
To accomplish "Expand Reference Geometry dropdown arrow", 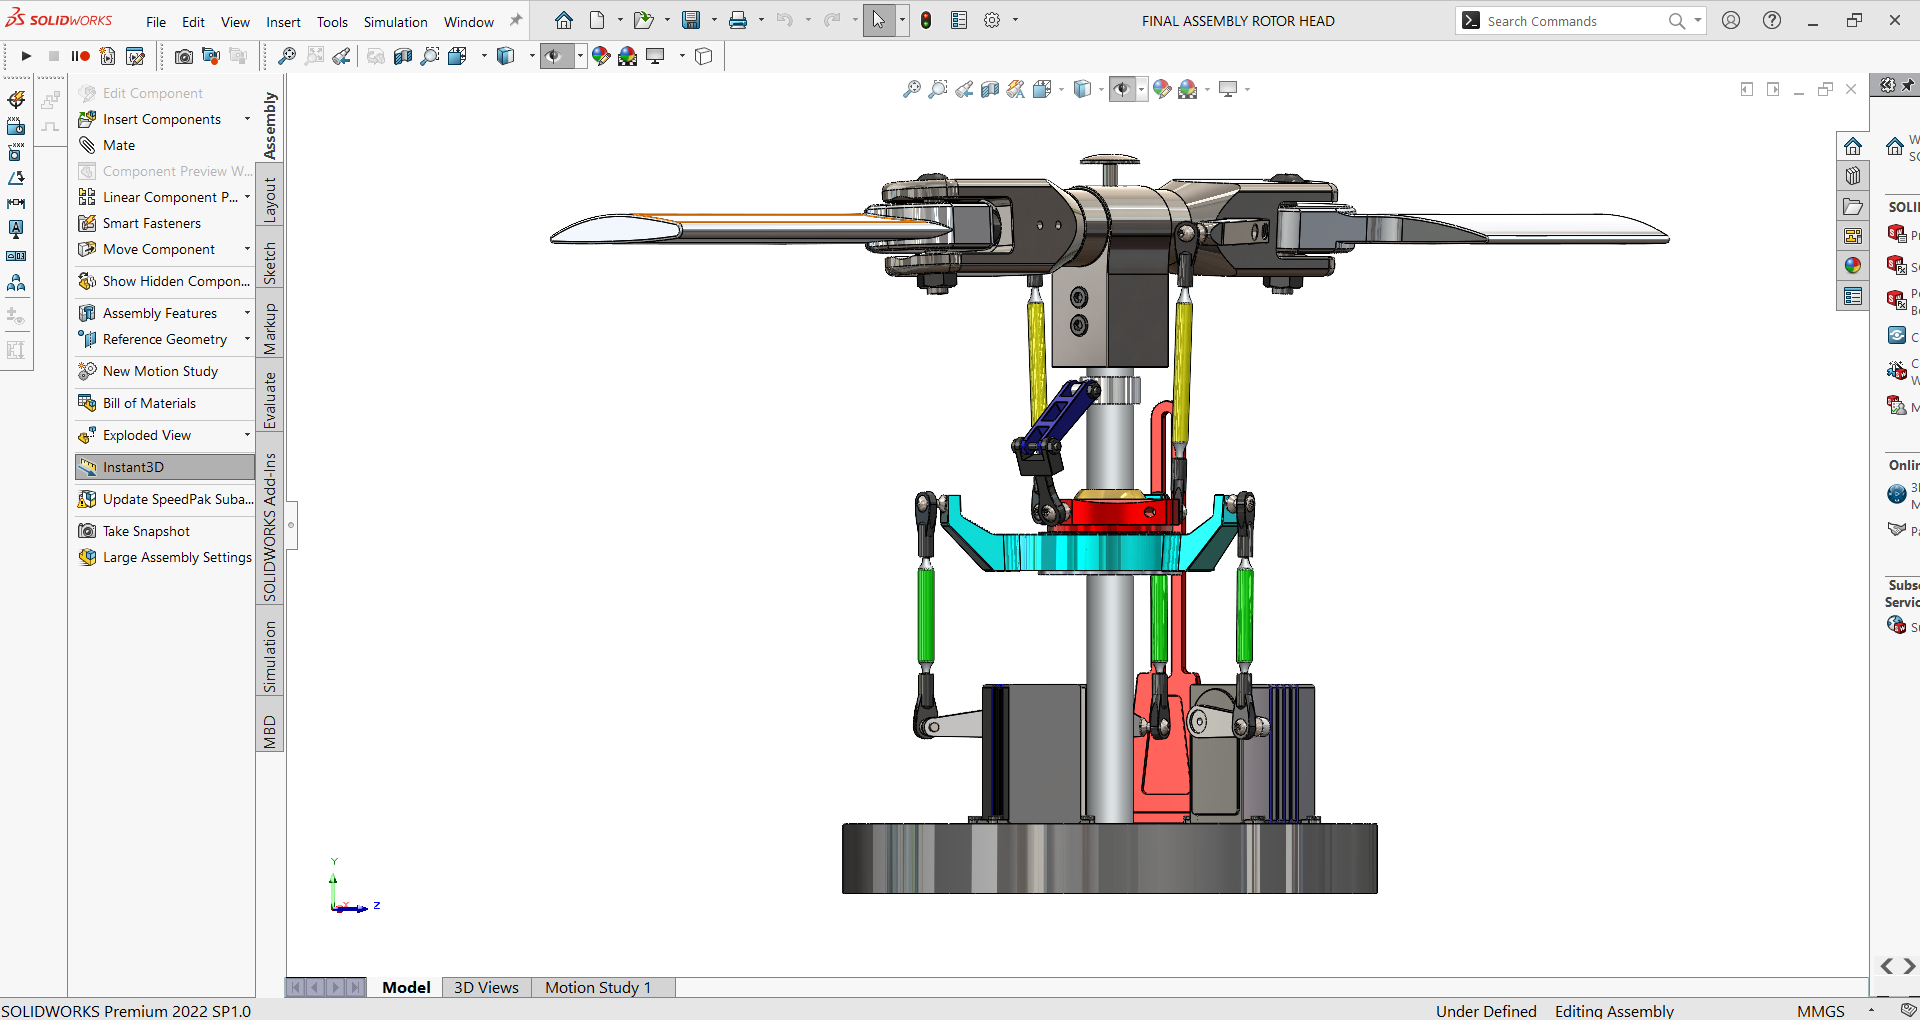I will click(x=247, y=339).
